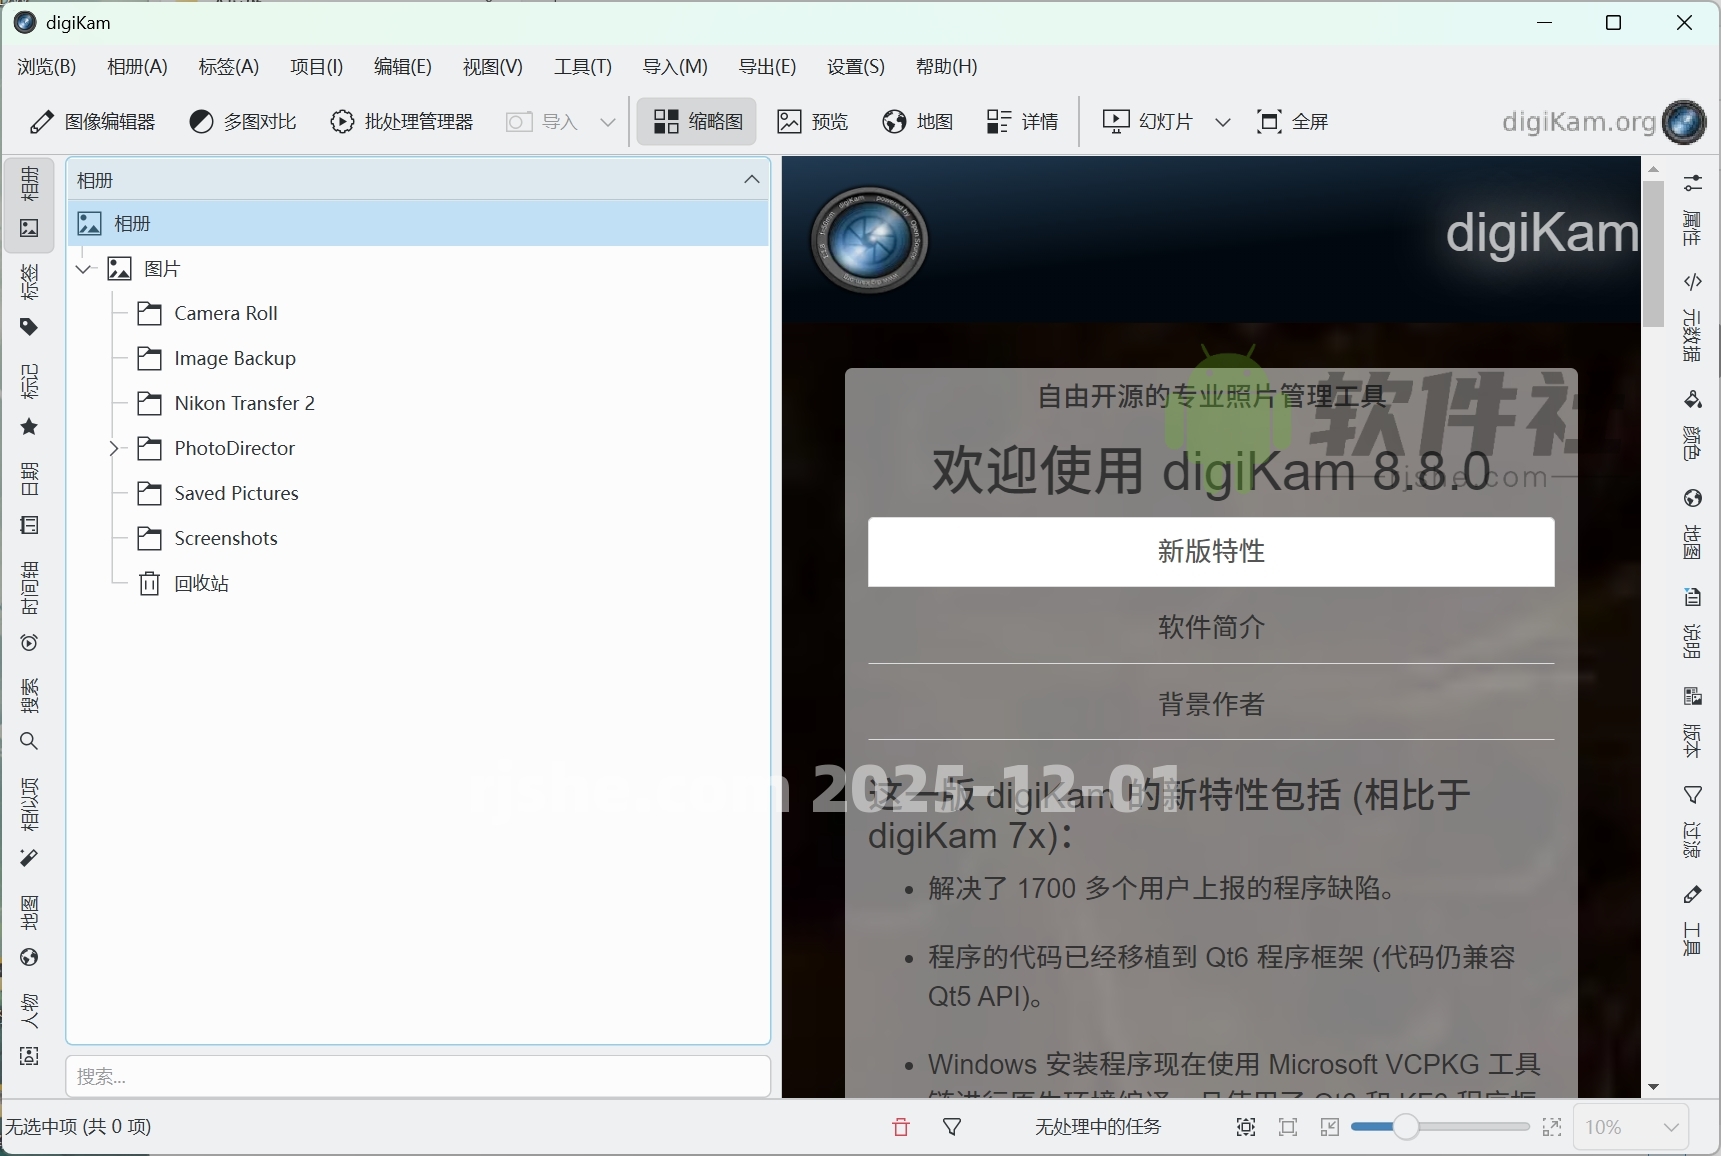
Task: Switch to 预览 preview view mode
Action: [813, 121]
